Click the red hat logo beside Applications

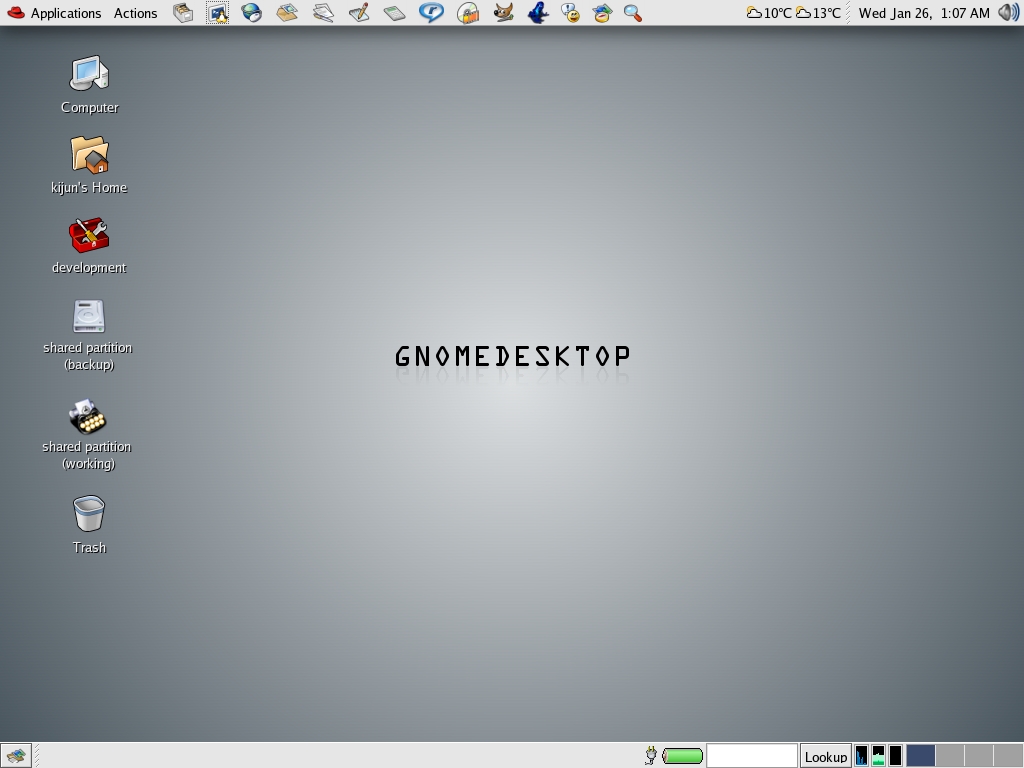[x=16, y=13]
